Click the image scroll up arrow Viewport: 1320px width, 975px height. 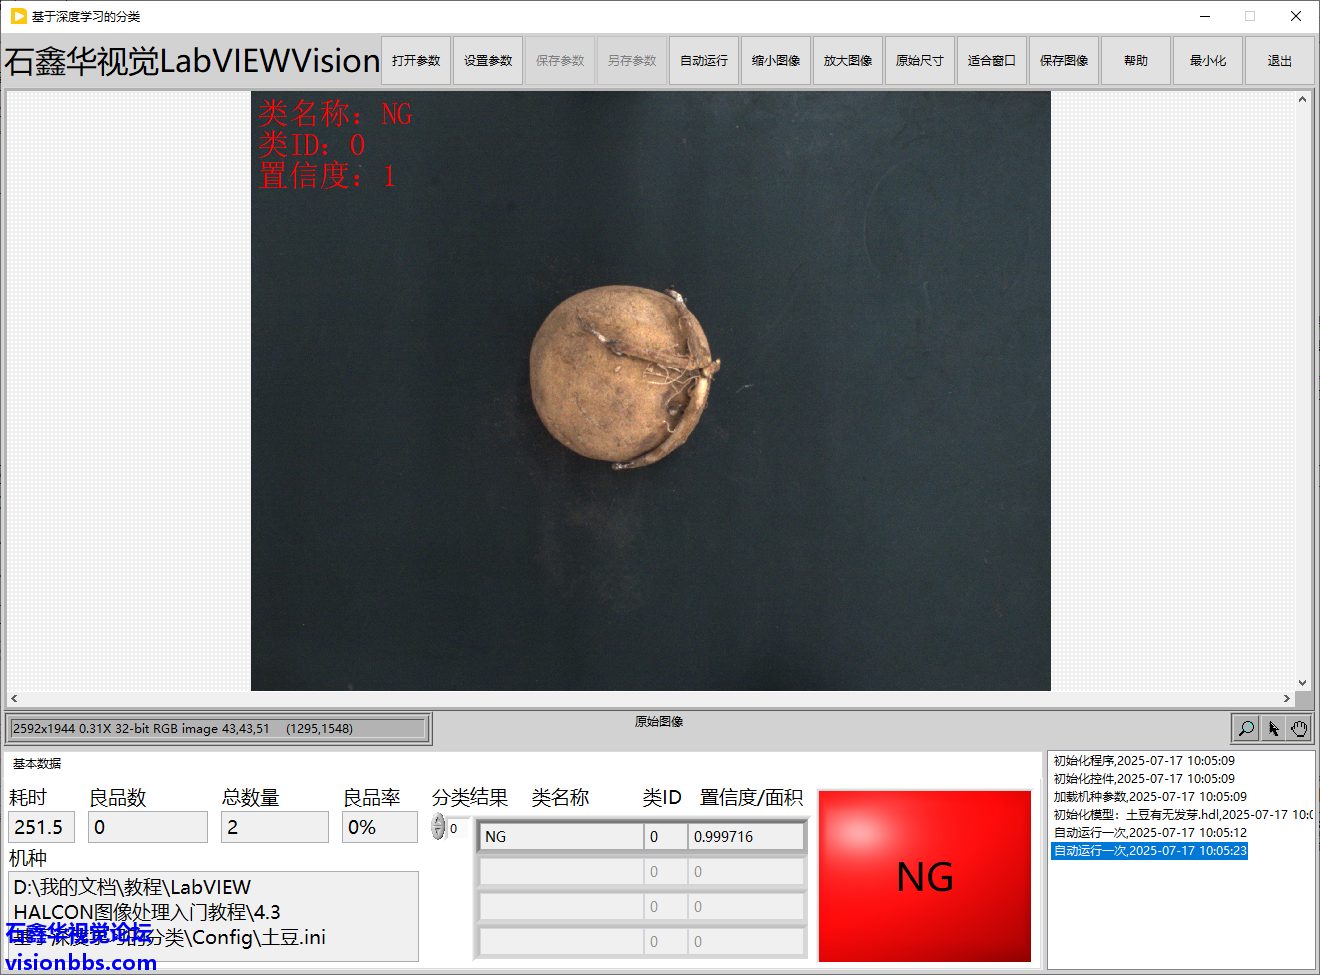click(1302, 99)
